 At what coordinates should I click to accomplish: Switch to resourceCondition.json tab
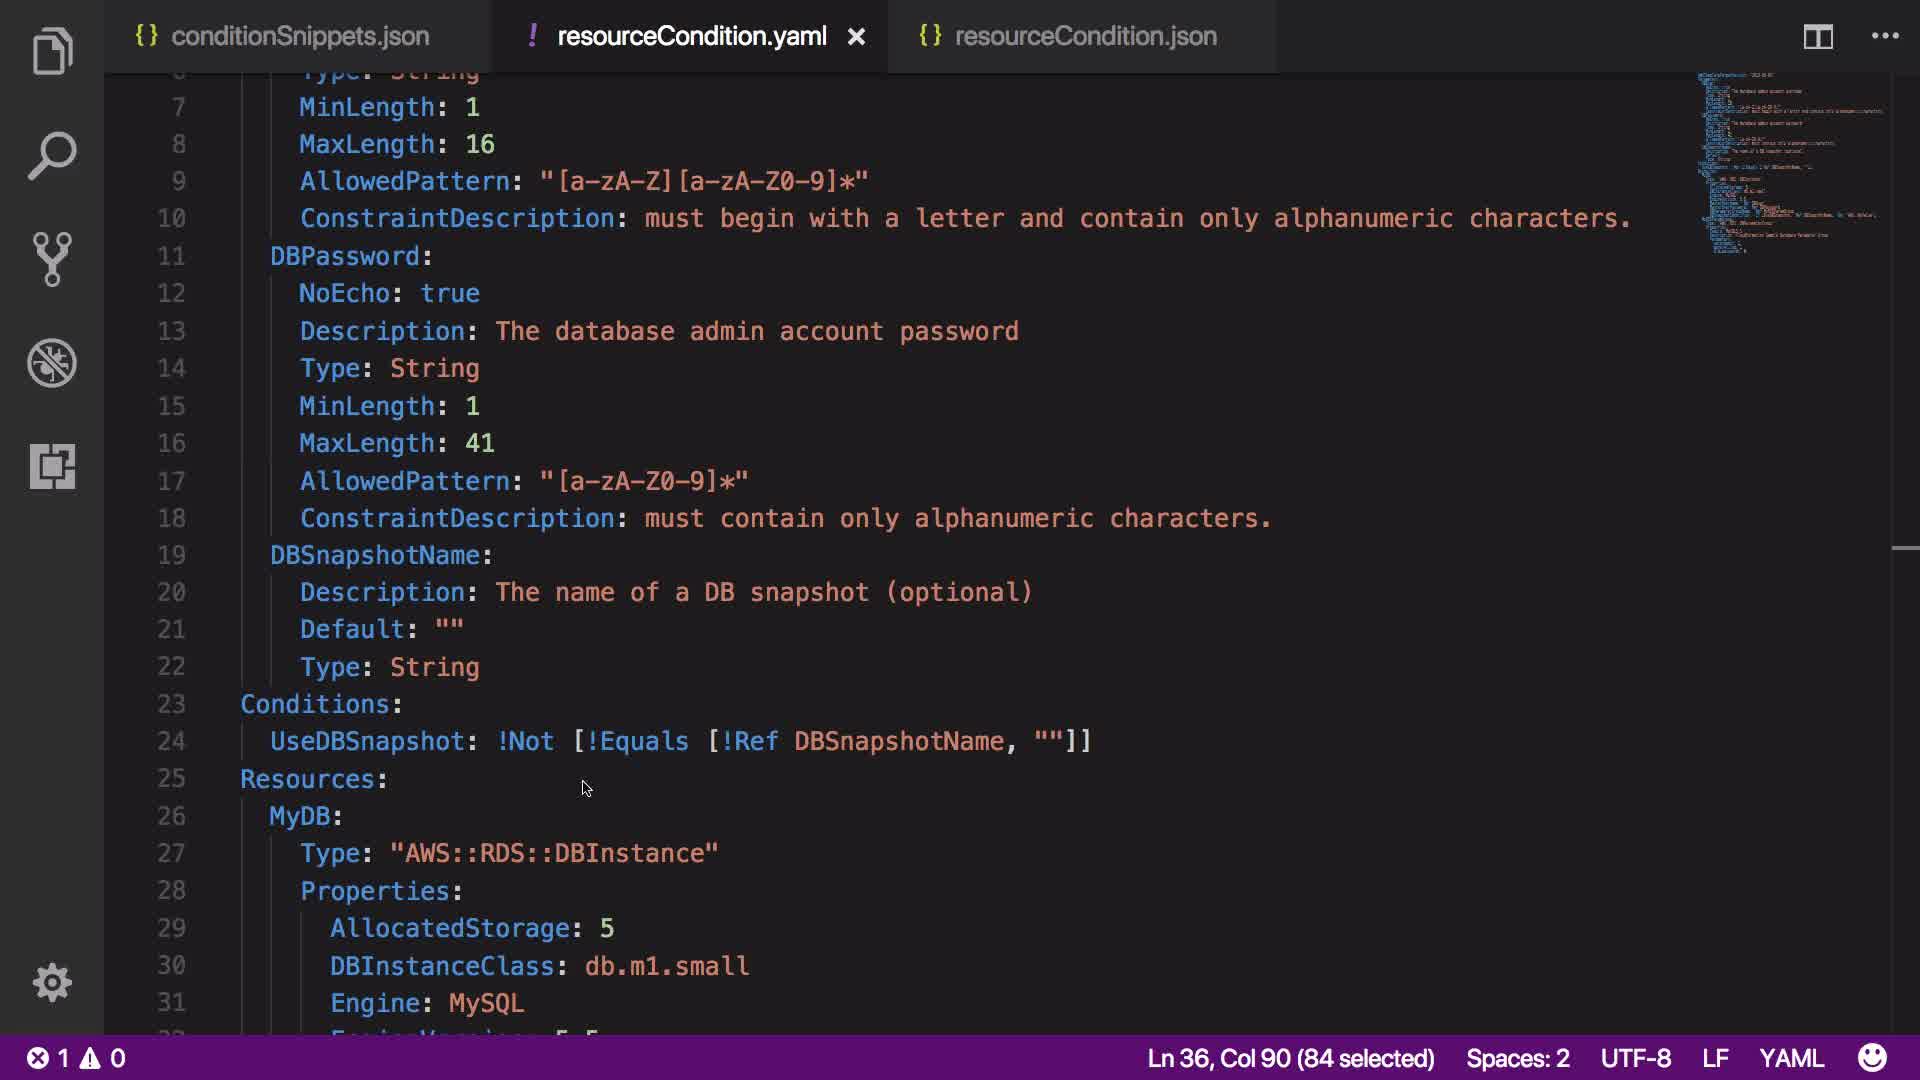coord(1085,37)
